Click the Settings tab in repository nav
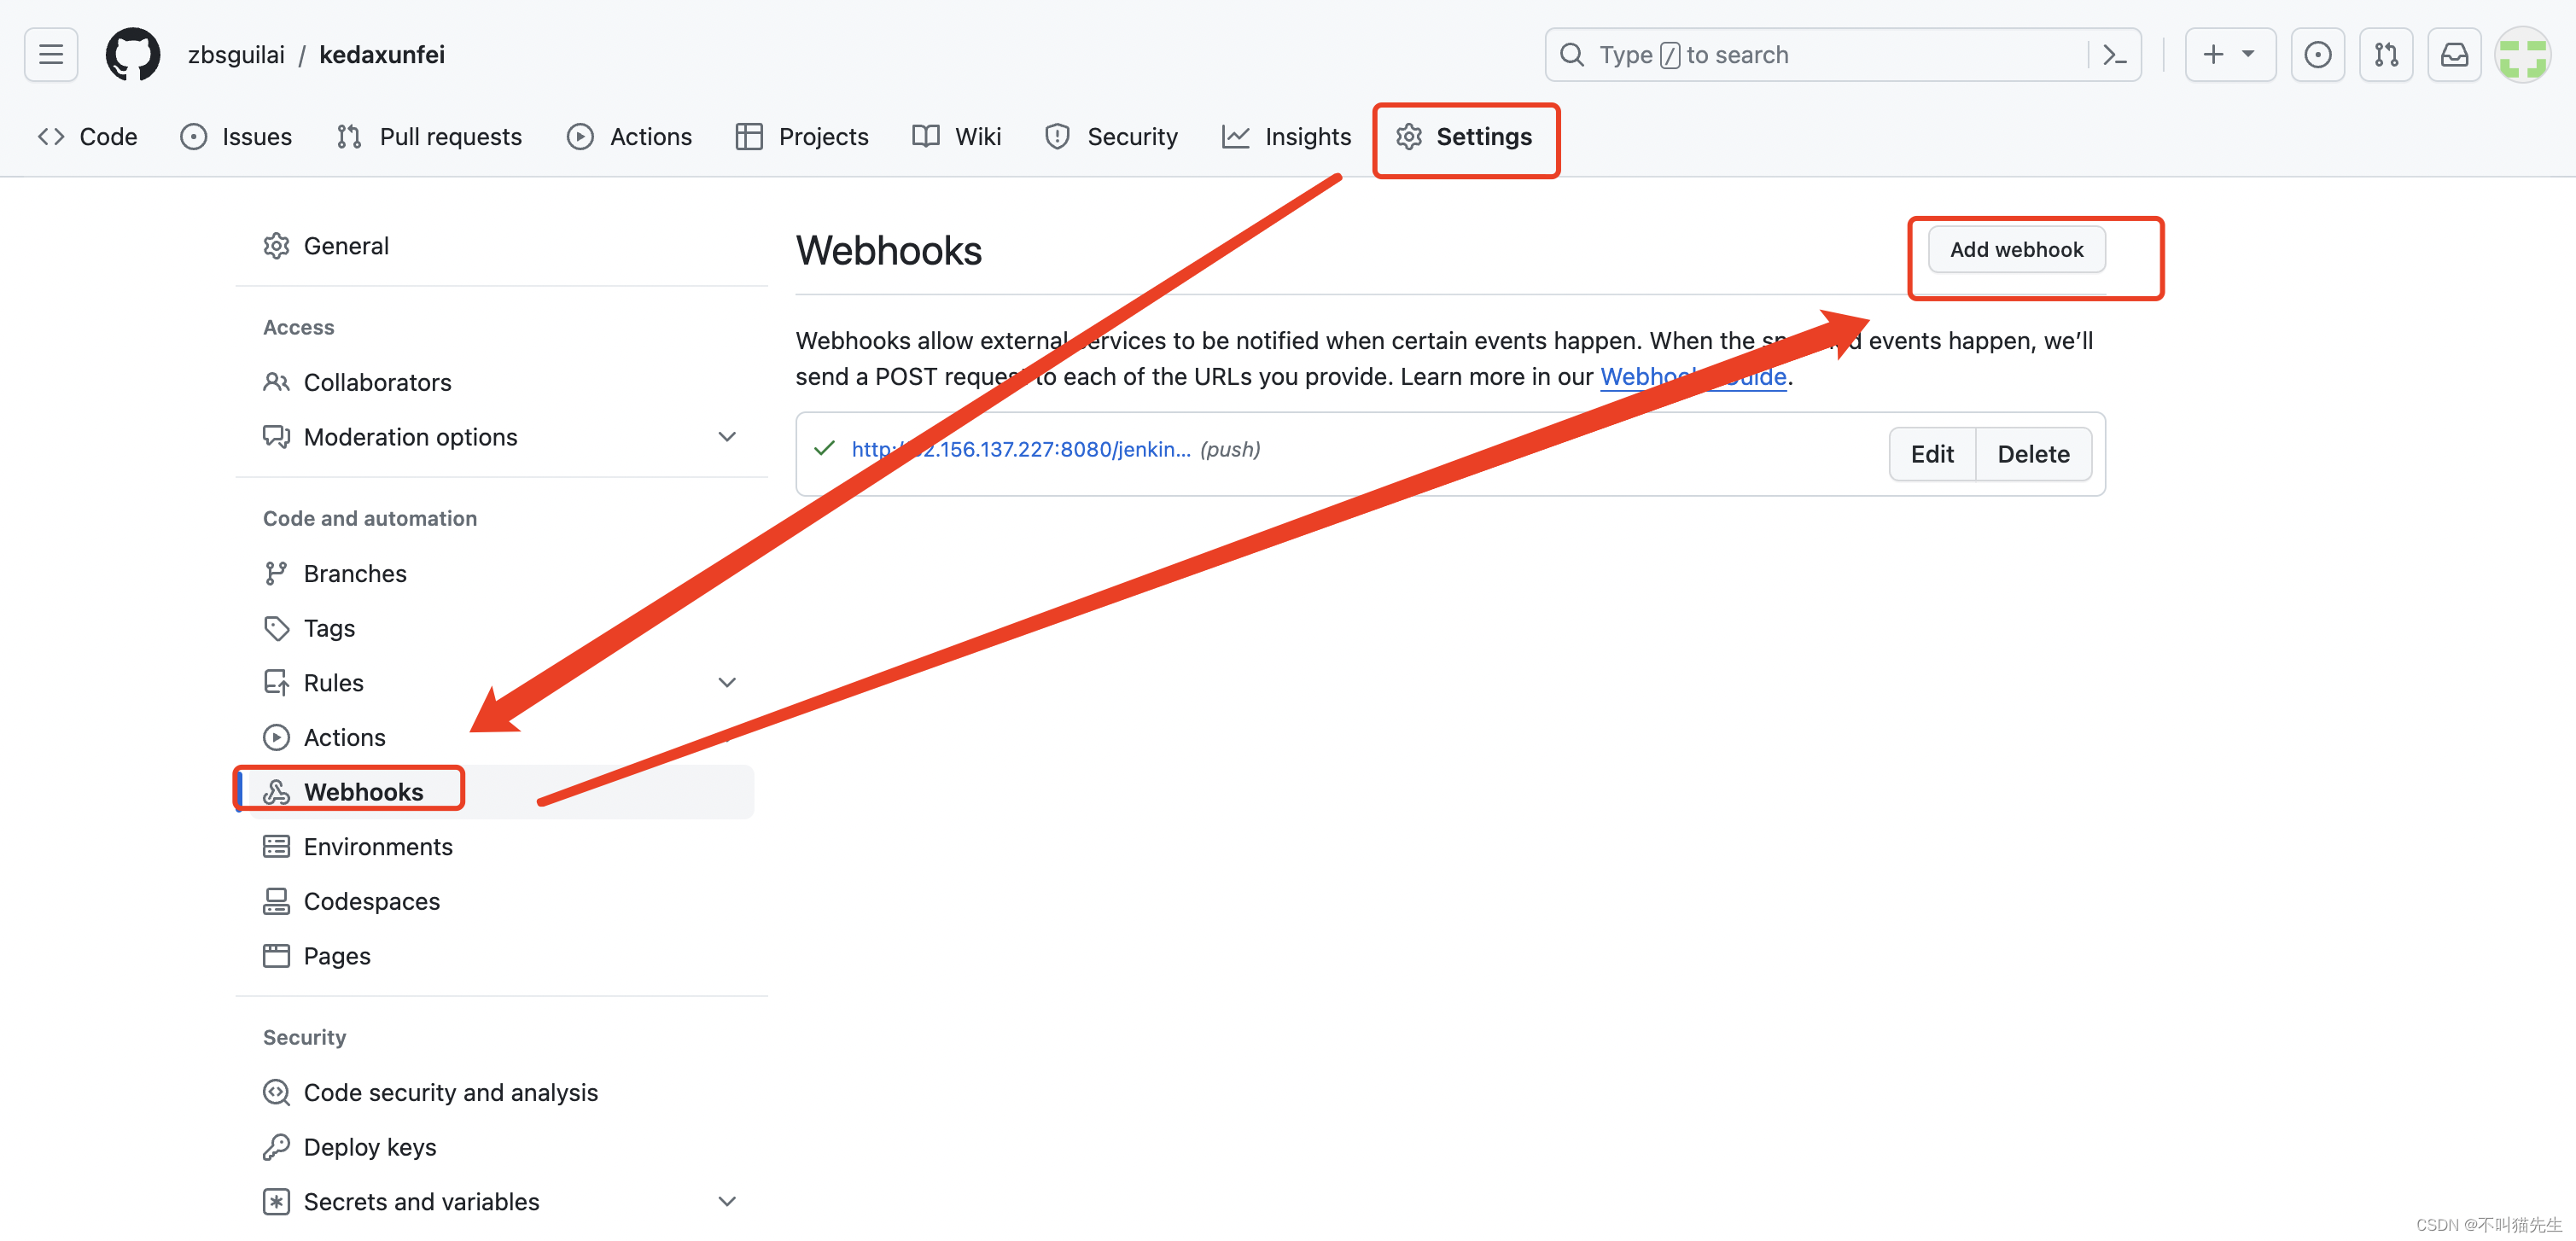This screenshot has height=1241, width=2576. 1462,135
